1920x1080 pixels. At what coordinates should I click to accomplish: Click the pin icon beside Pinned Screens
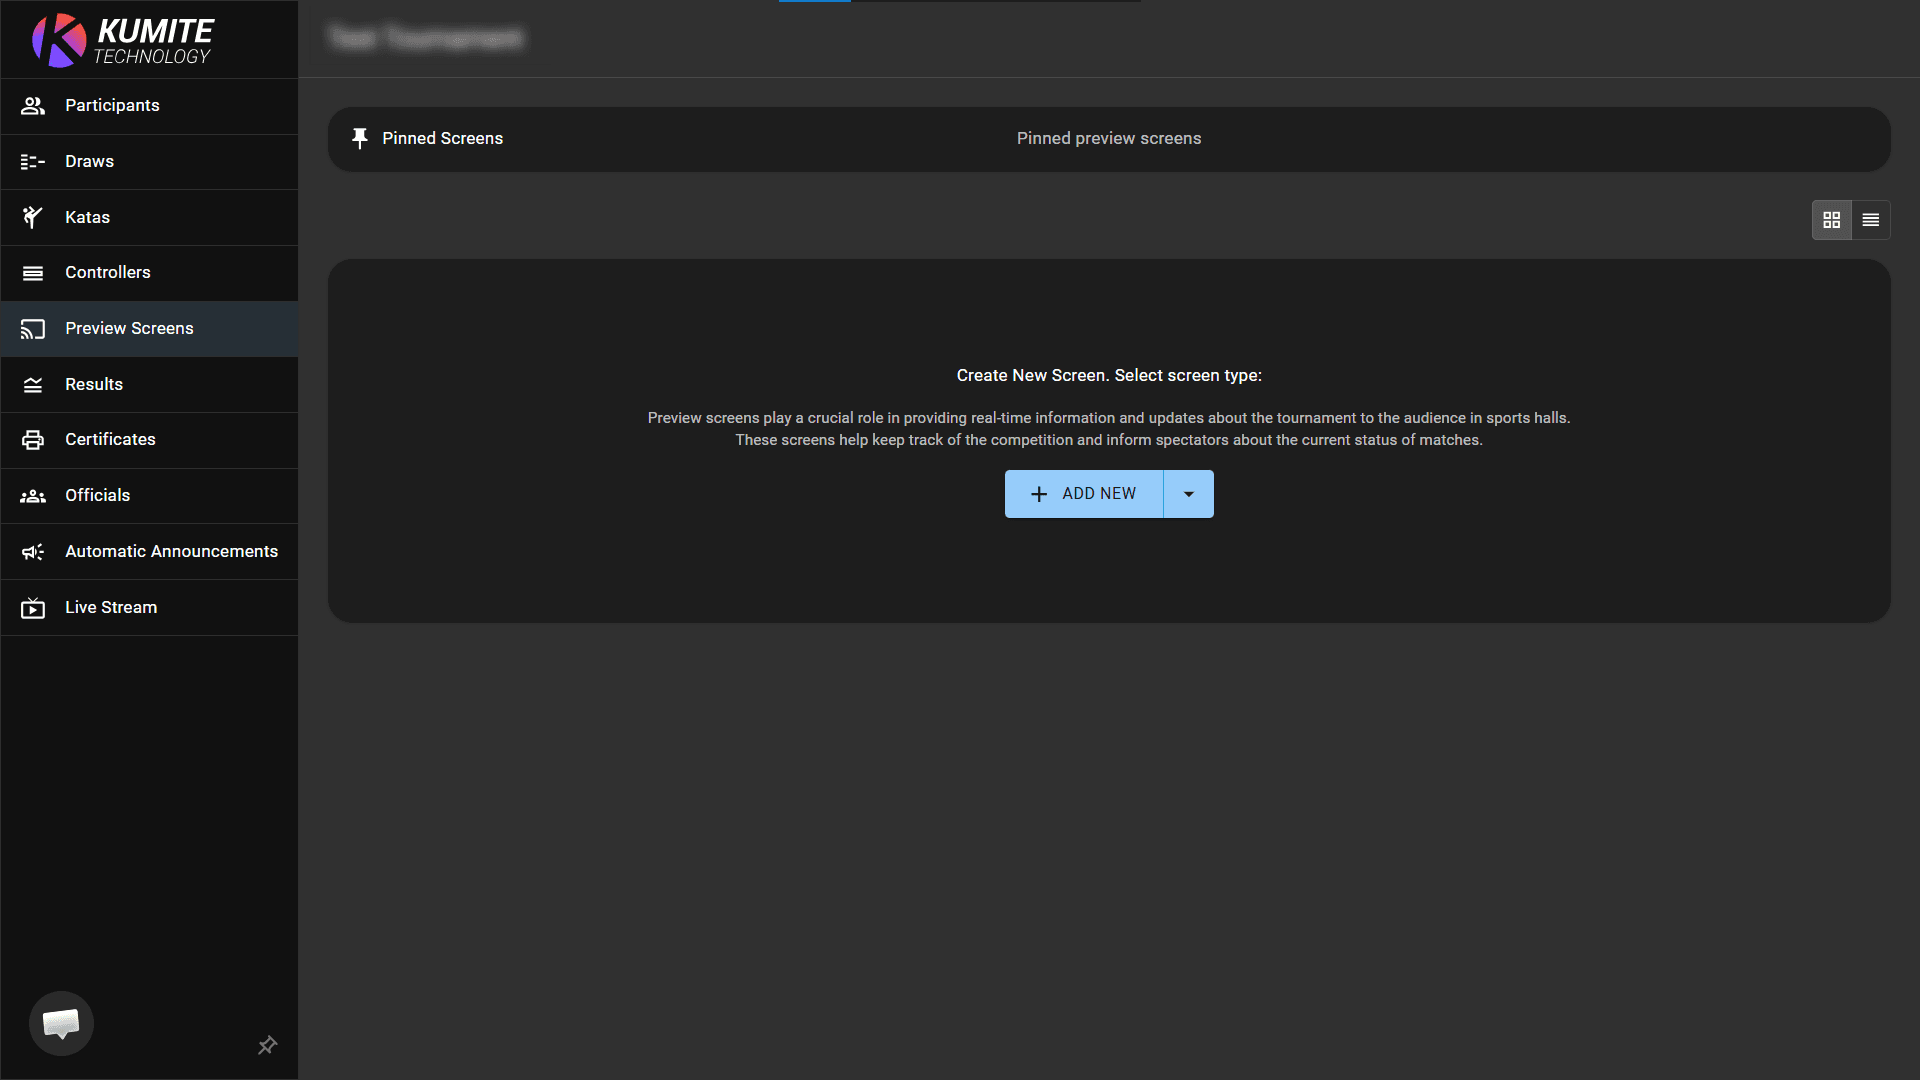360,138
